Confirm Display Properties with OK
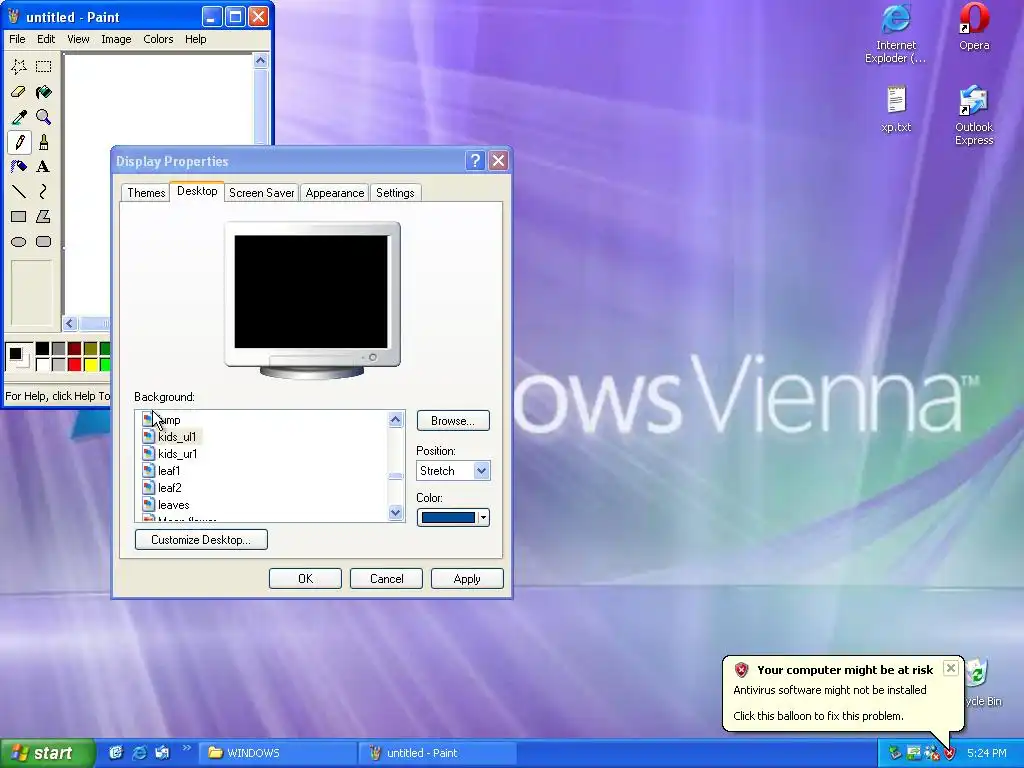 (305, 579)
